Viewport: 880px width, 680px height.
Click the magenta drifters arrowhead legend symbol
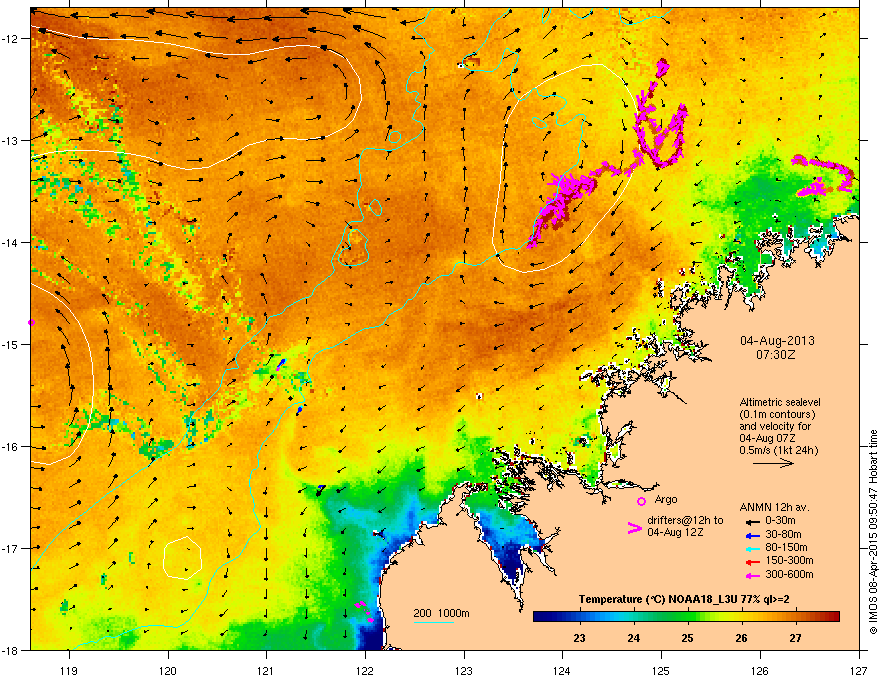(x=635, y=528)
